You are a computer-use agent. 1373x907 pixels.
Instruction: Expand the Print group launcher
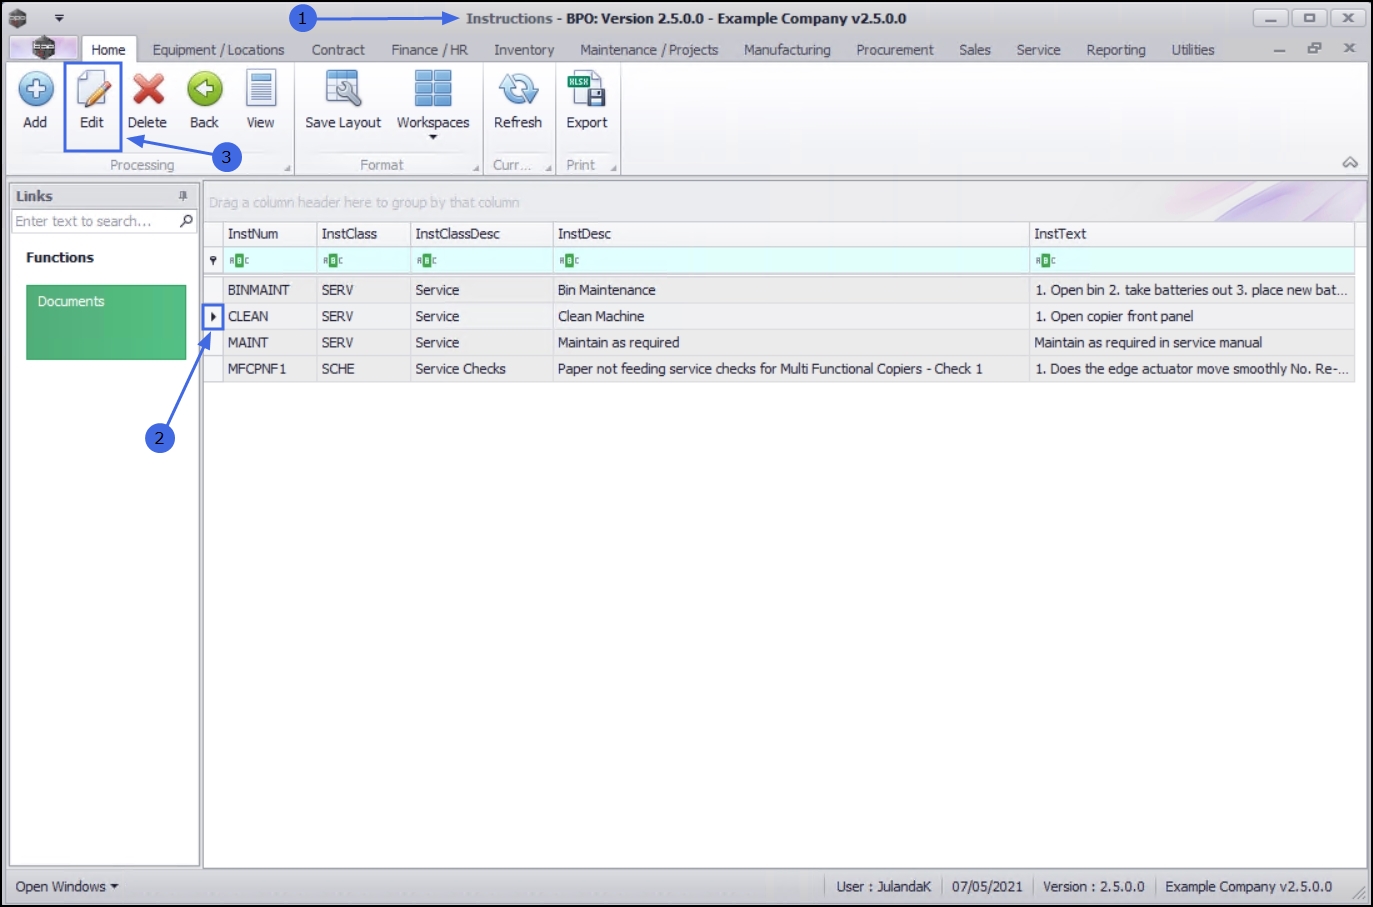[x=613, y=168]
